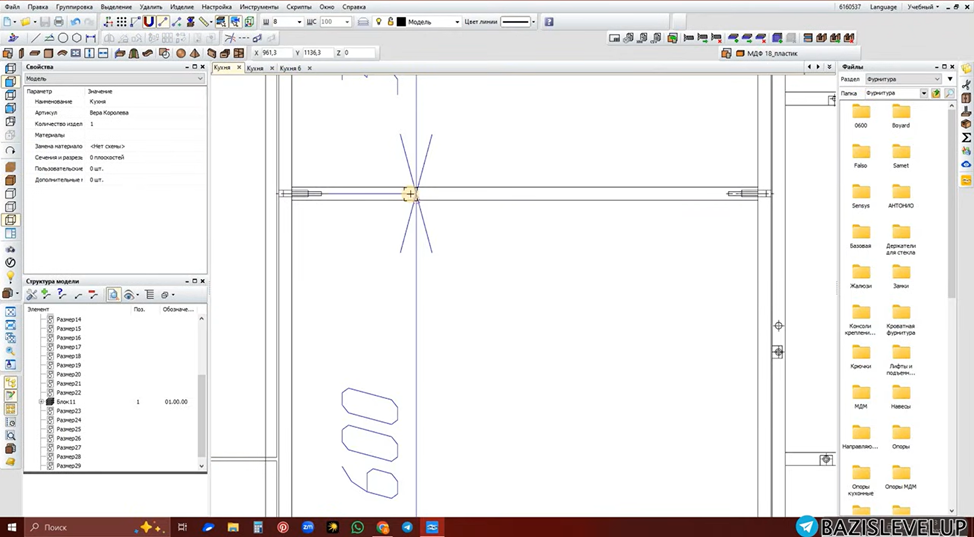This screenshot has width=974, height=537.
Task: Open the Инструменты menu
Action: 259,7
